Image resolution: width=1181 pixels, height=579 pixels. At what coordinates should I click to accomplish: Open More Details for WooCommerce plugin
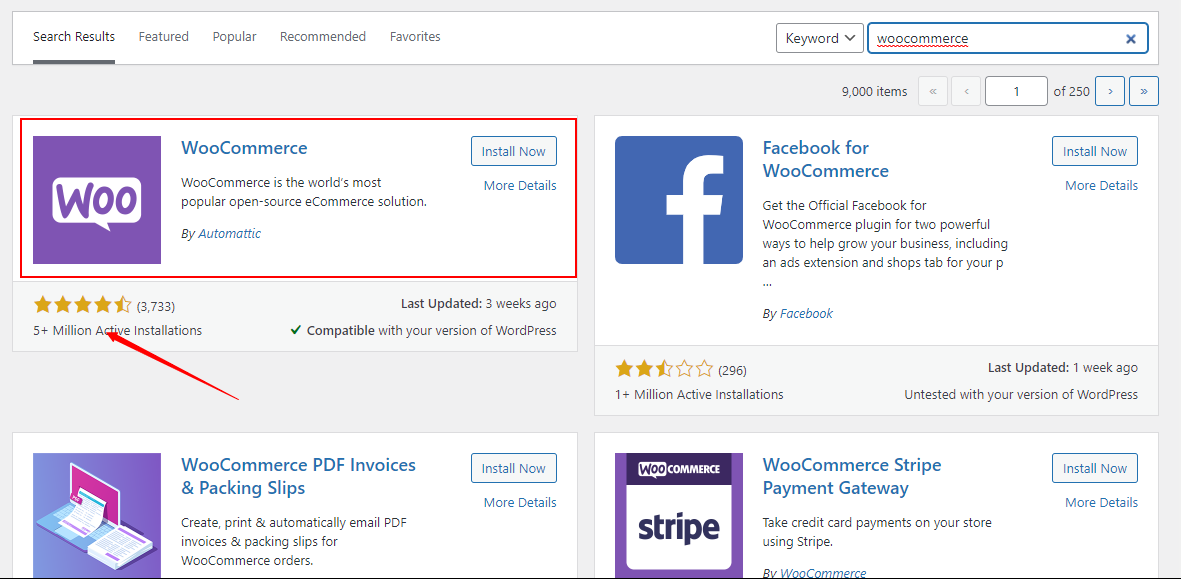(520, 185)
